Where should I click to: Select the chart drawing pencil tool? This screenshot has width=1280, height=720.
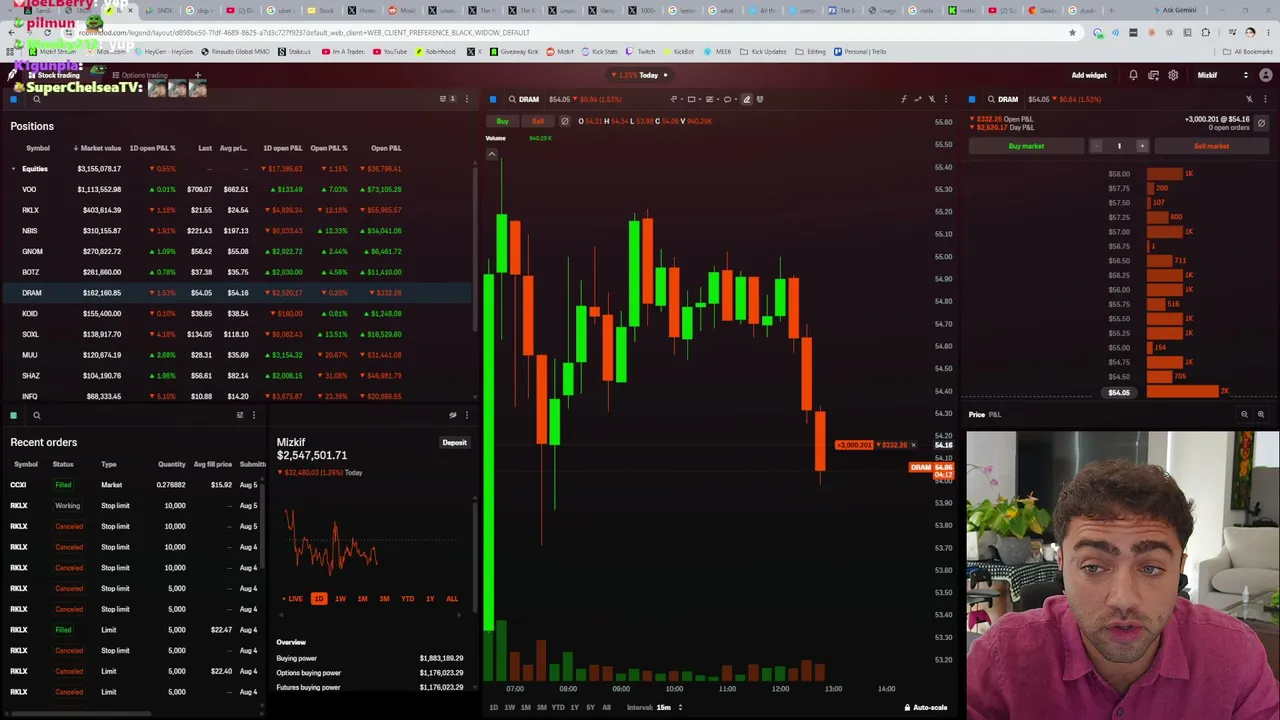point(746,99)
